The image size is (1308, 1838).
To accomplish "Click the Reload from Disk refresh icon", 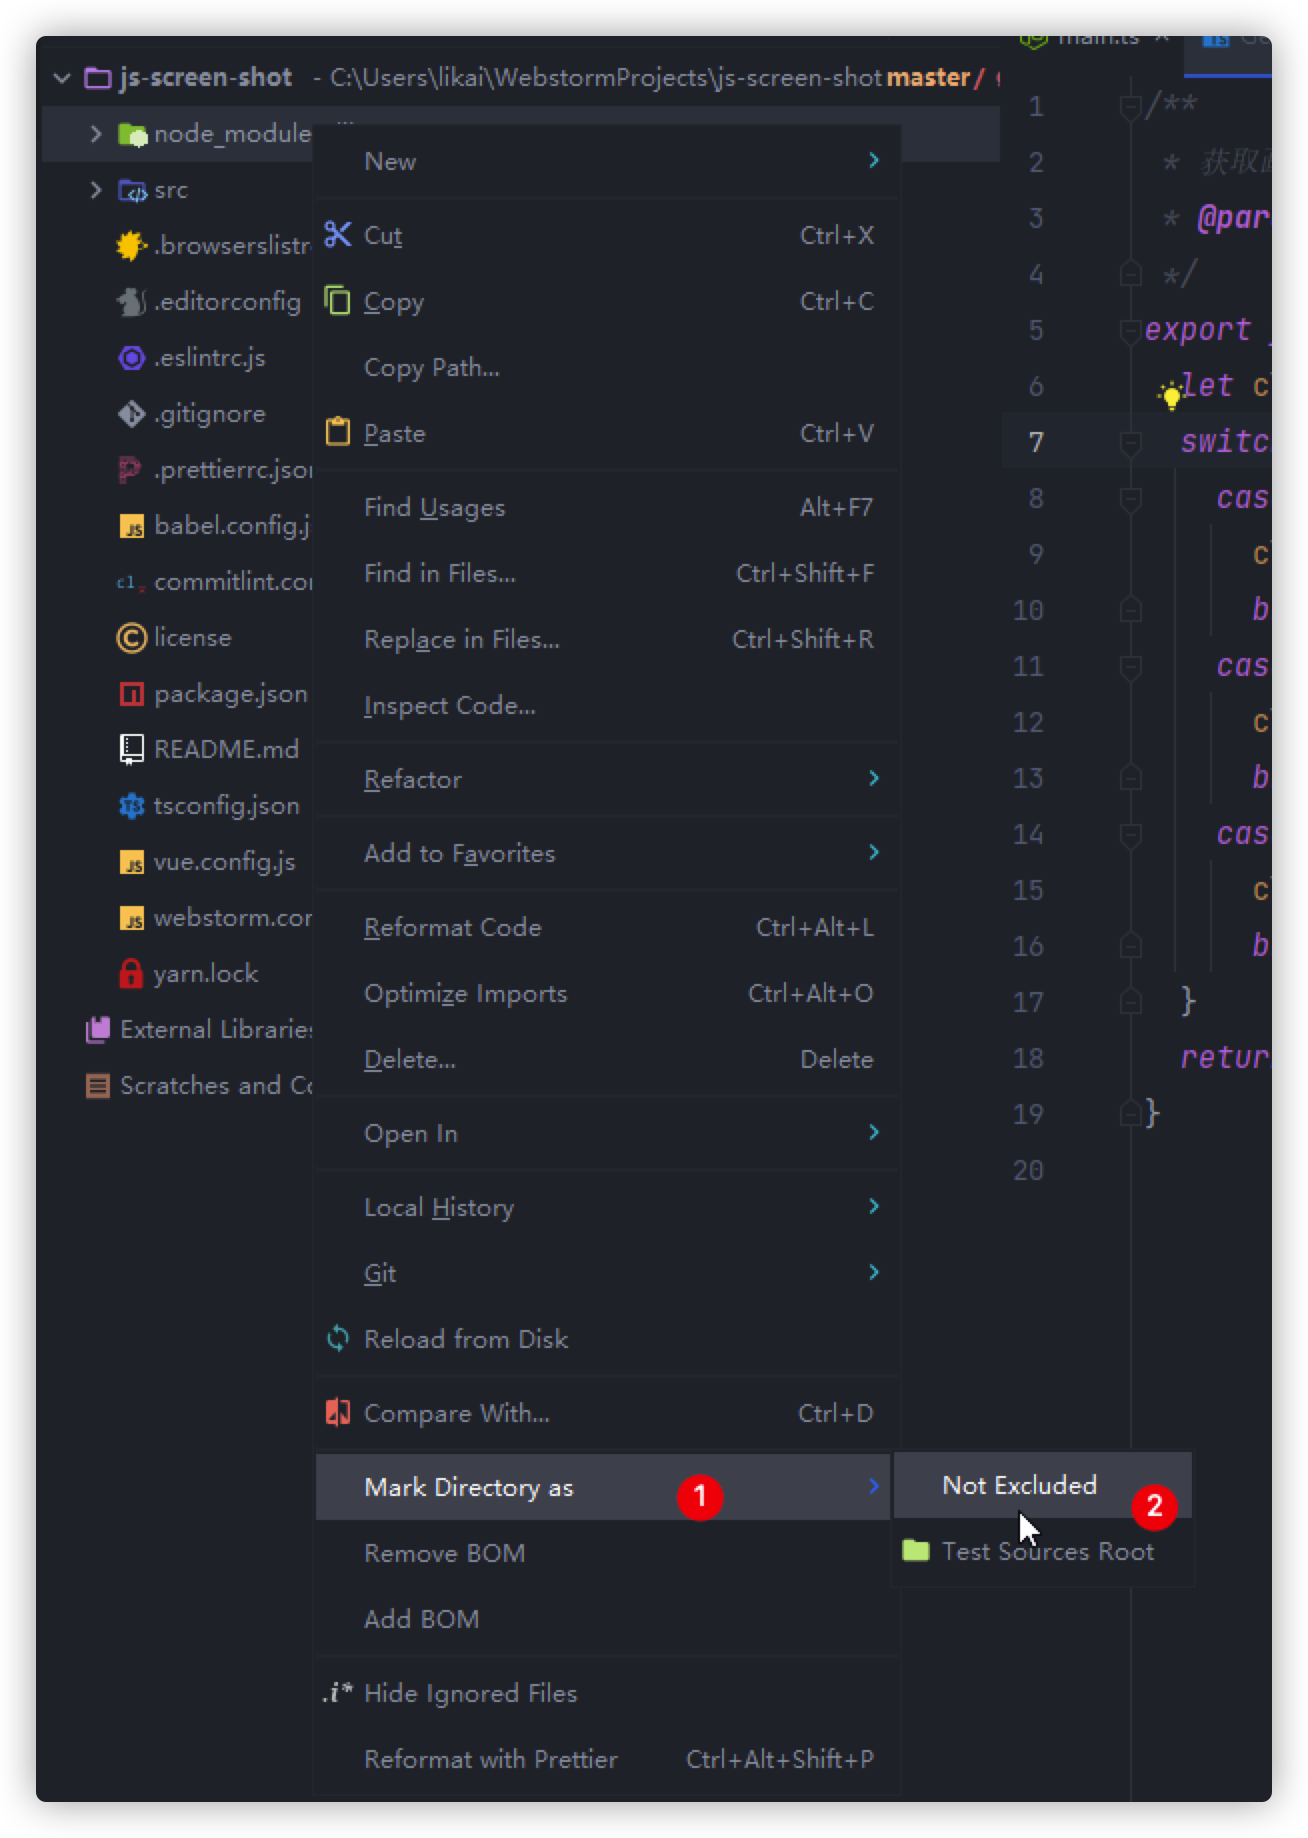I will [x=338, y=1338].
